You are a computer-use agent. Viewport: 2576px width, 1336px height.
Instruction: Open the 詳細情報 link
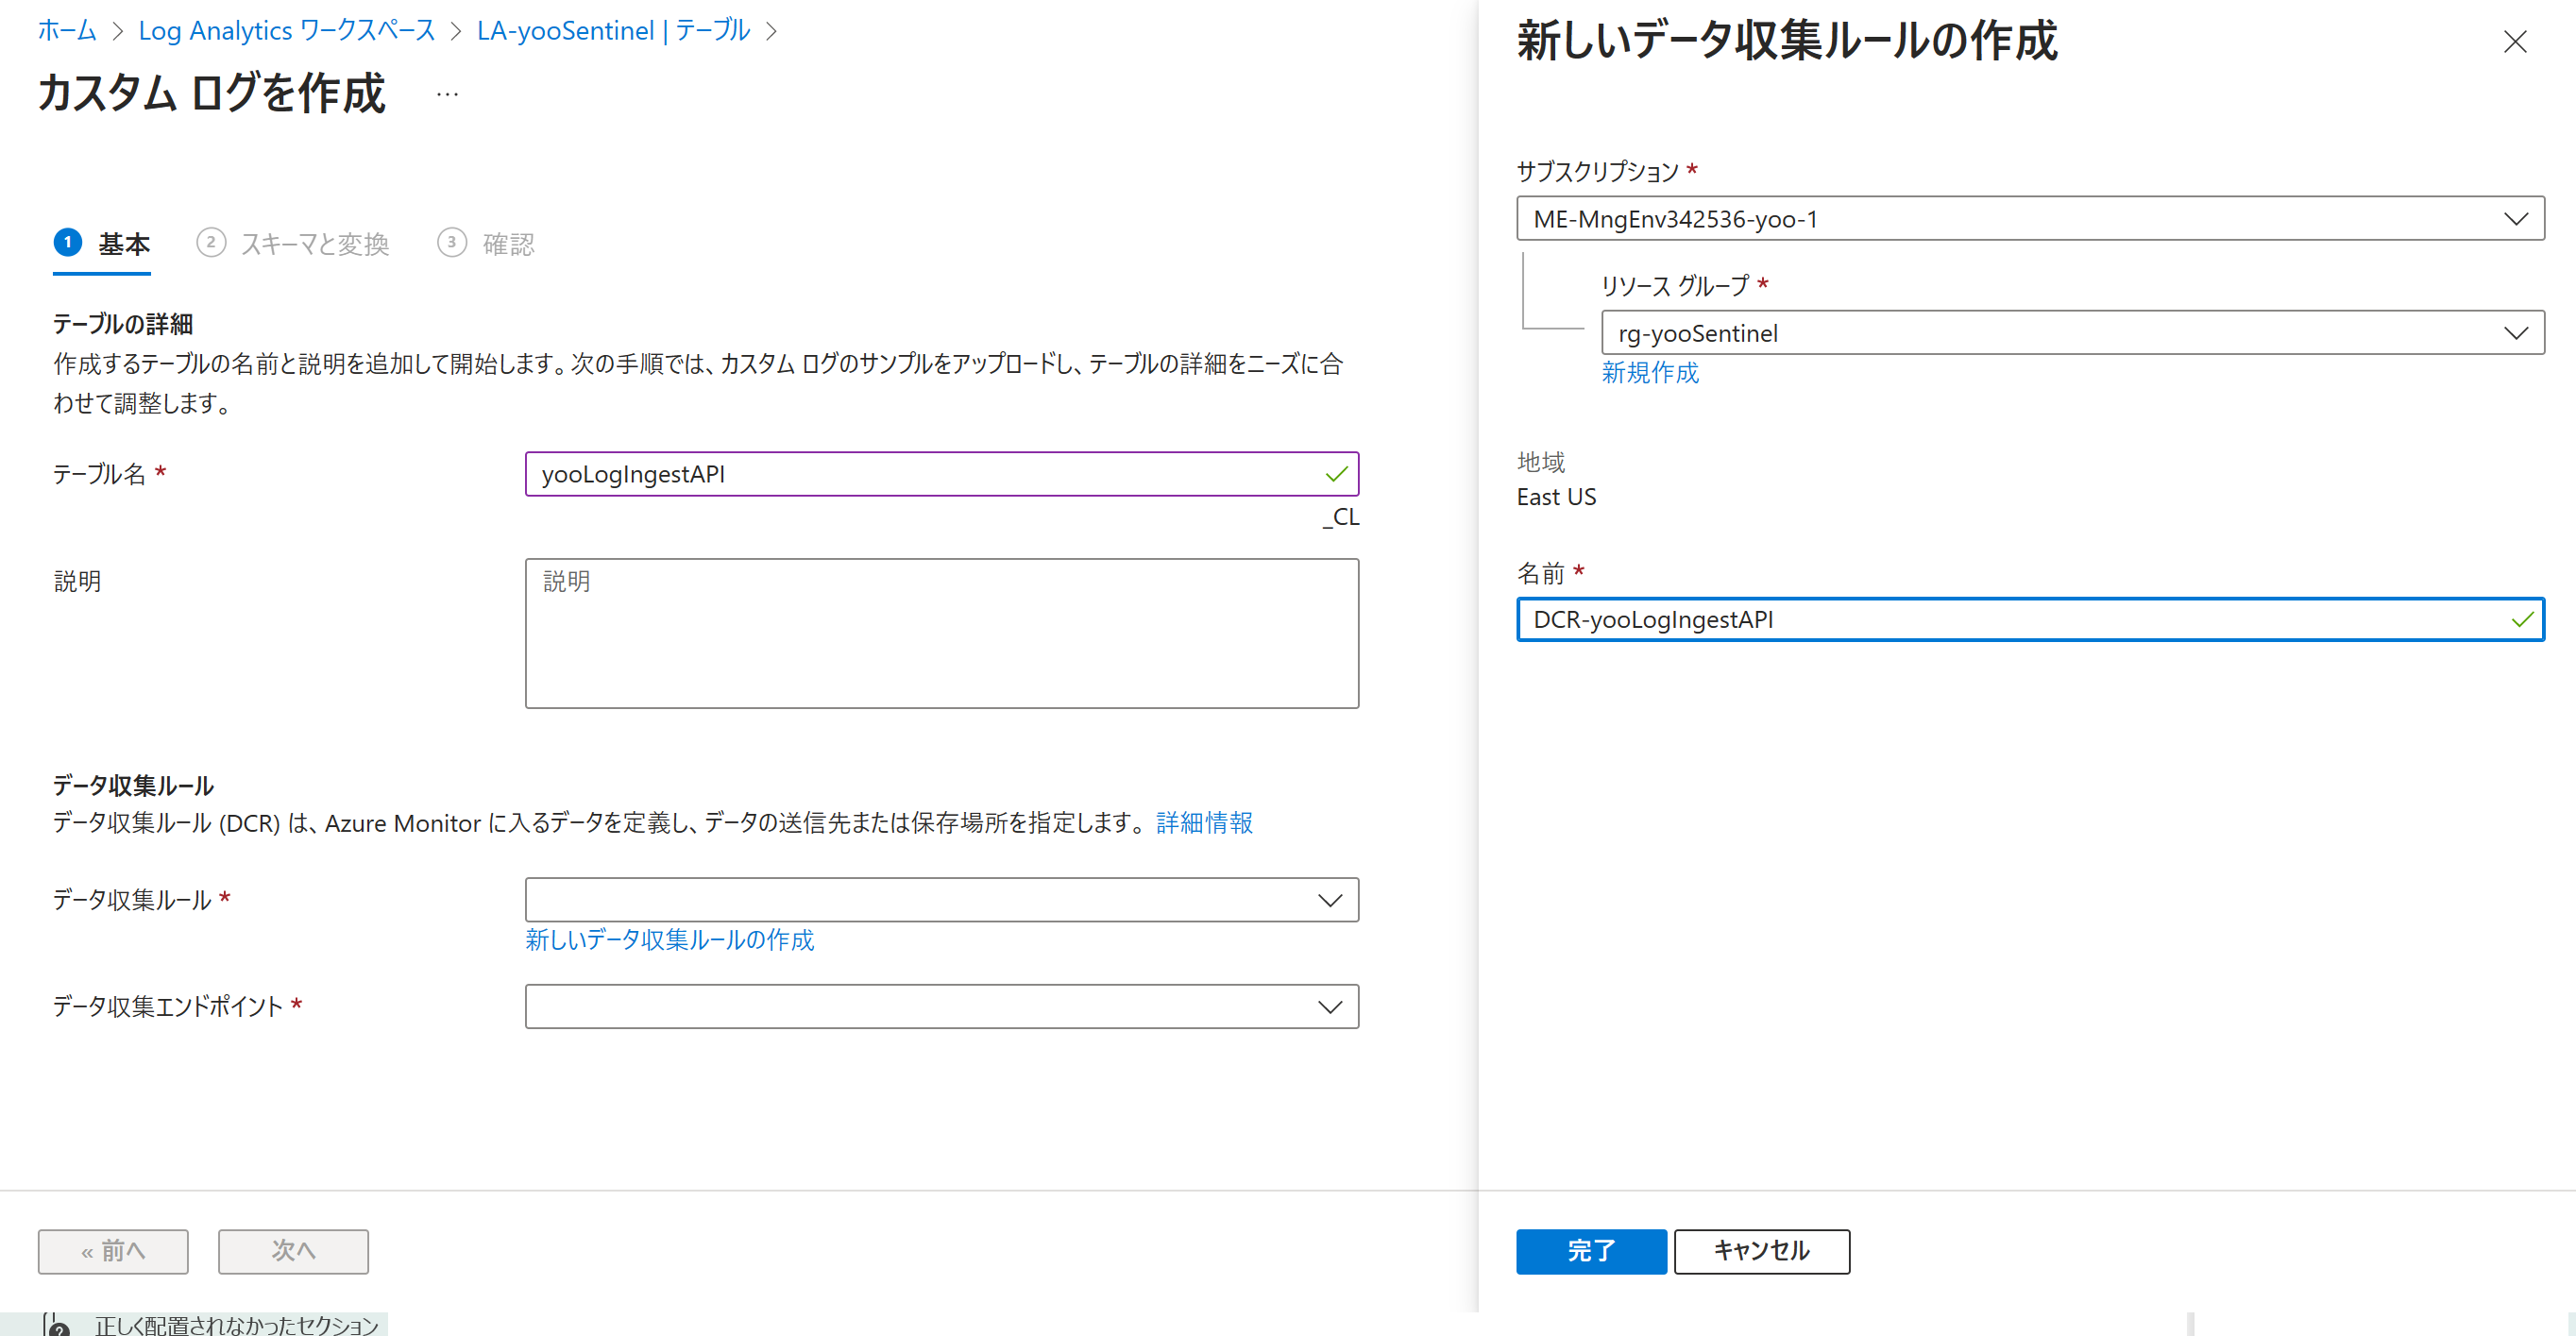click(x=1204, y=823)
